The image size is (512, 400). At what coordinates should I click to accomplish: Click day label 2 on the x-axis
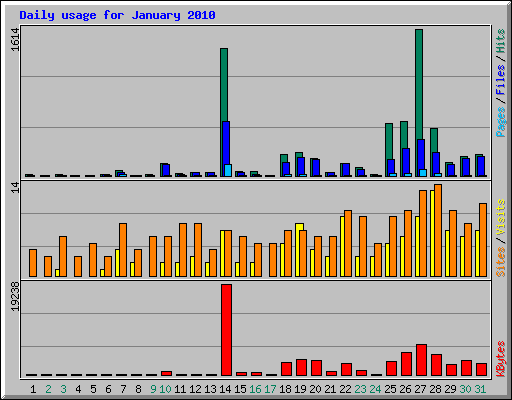[x=48, y=389]
